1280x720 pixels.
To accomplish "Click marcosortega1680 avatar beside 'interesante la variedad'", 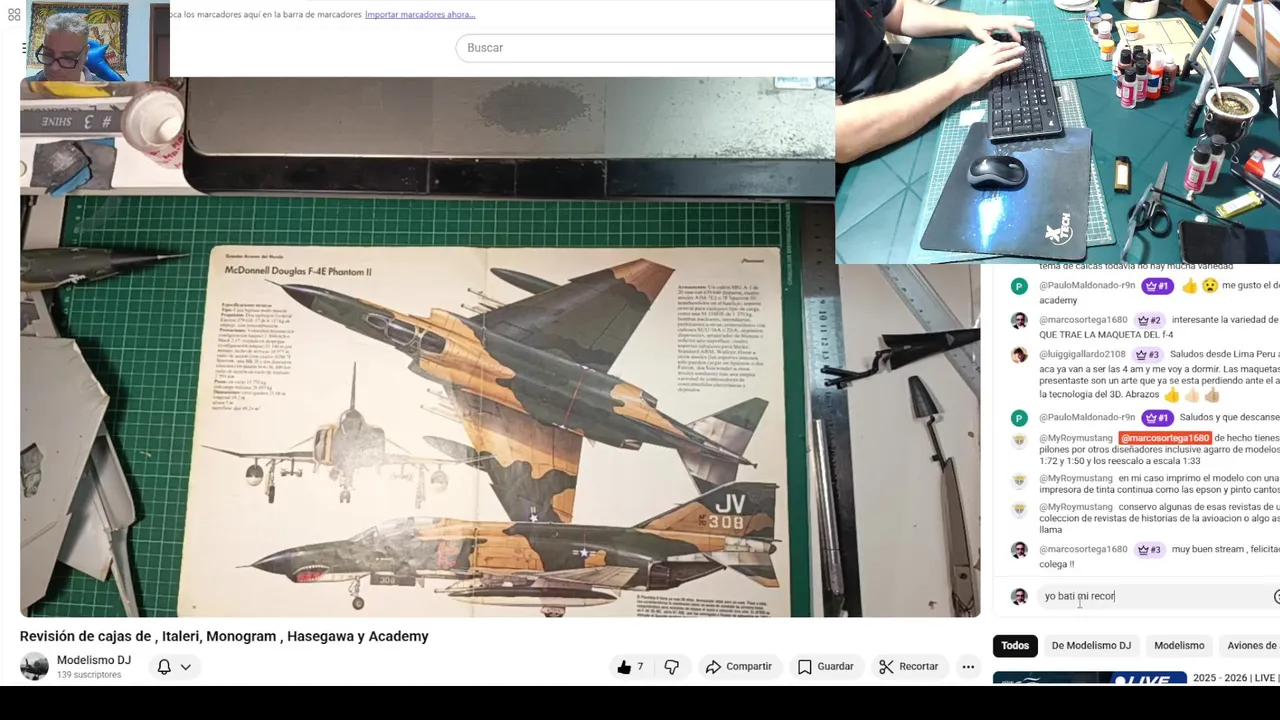I will pyautogui.click(x=1019, y=321).
